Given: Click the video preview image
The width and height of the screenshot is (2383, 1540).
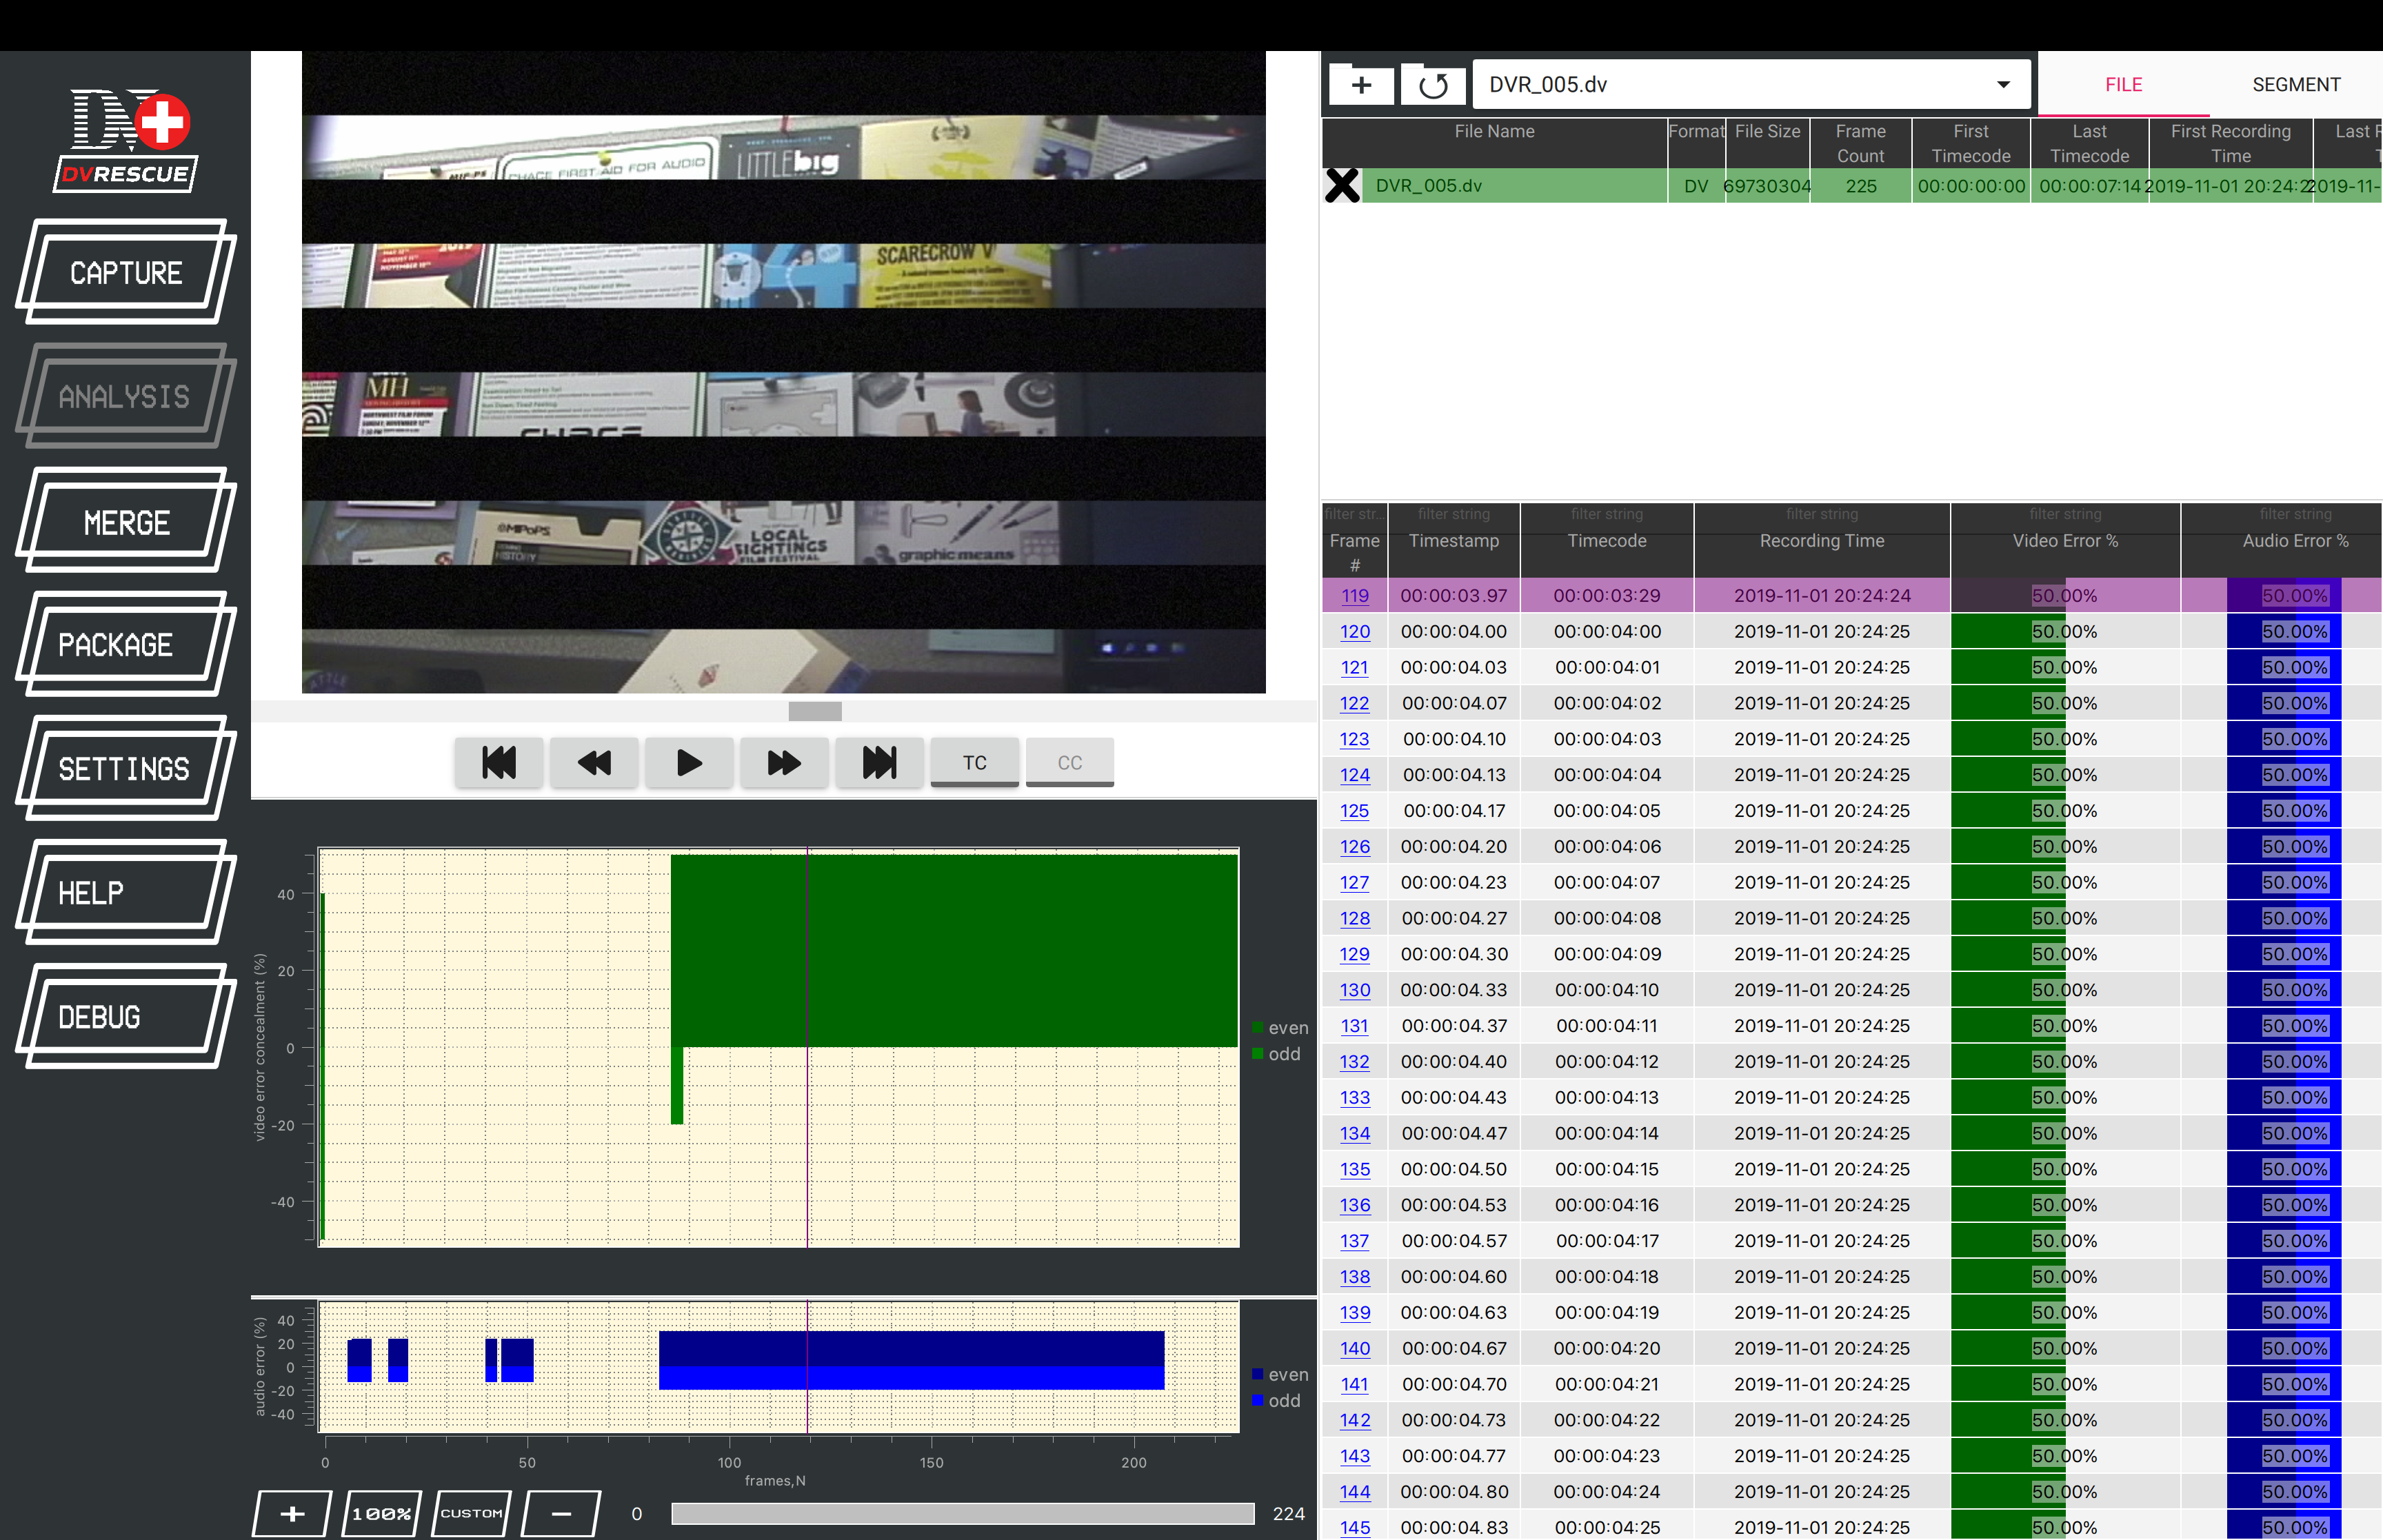Looking at the screenshot, I should pos(784,372).
